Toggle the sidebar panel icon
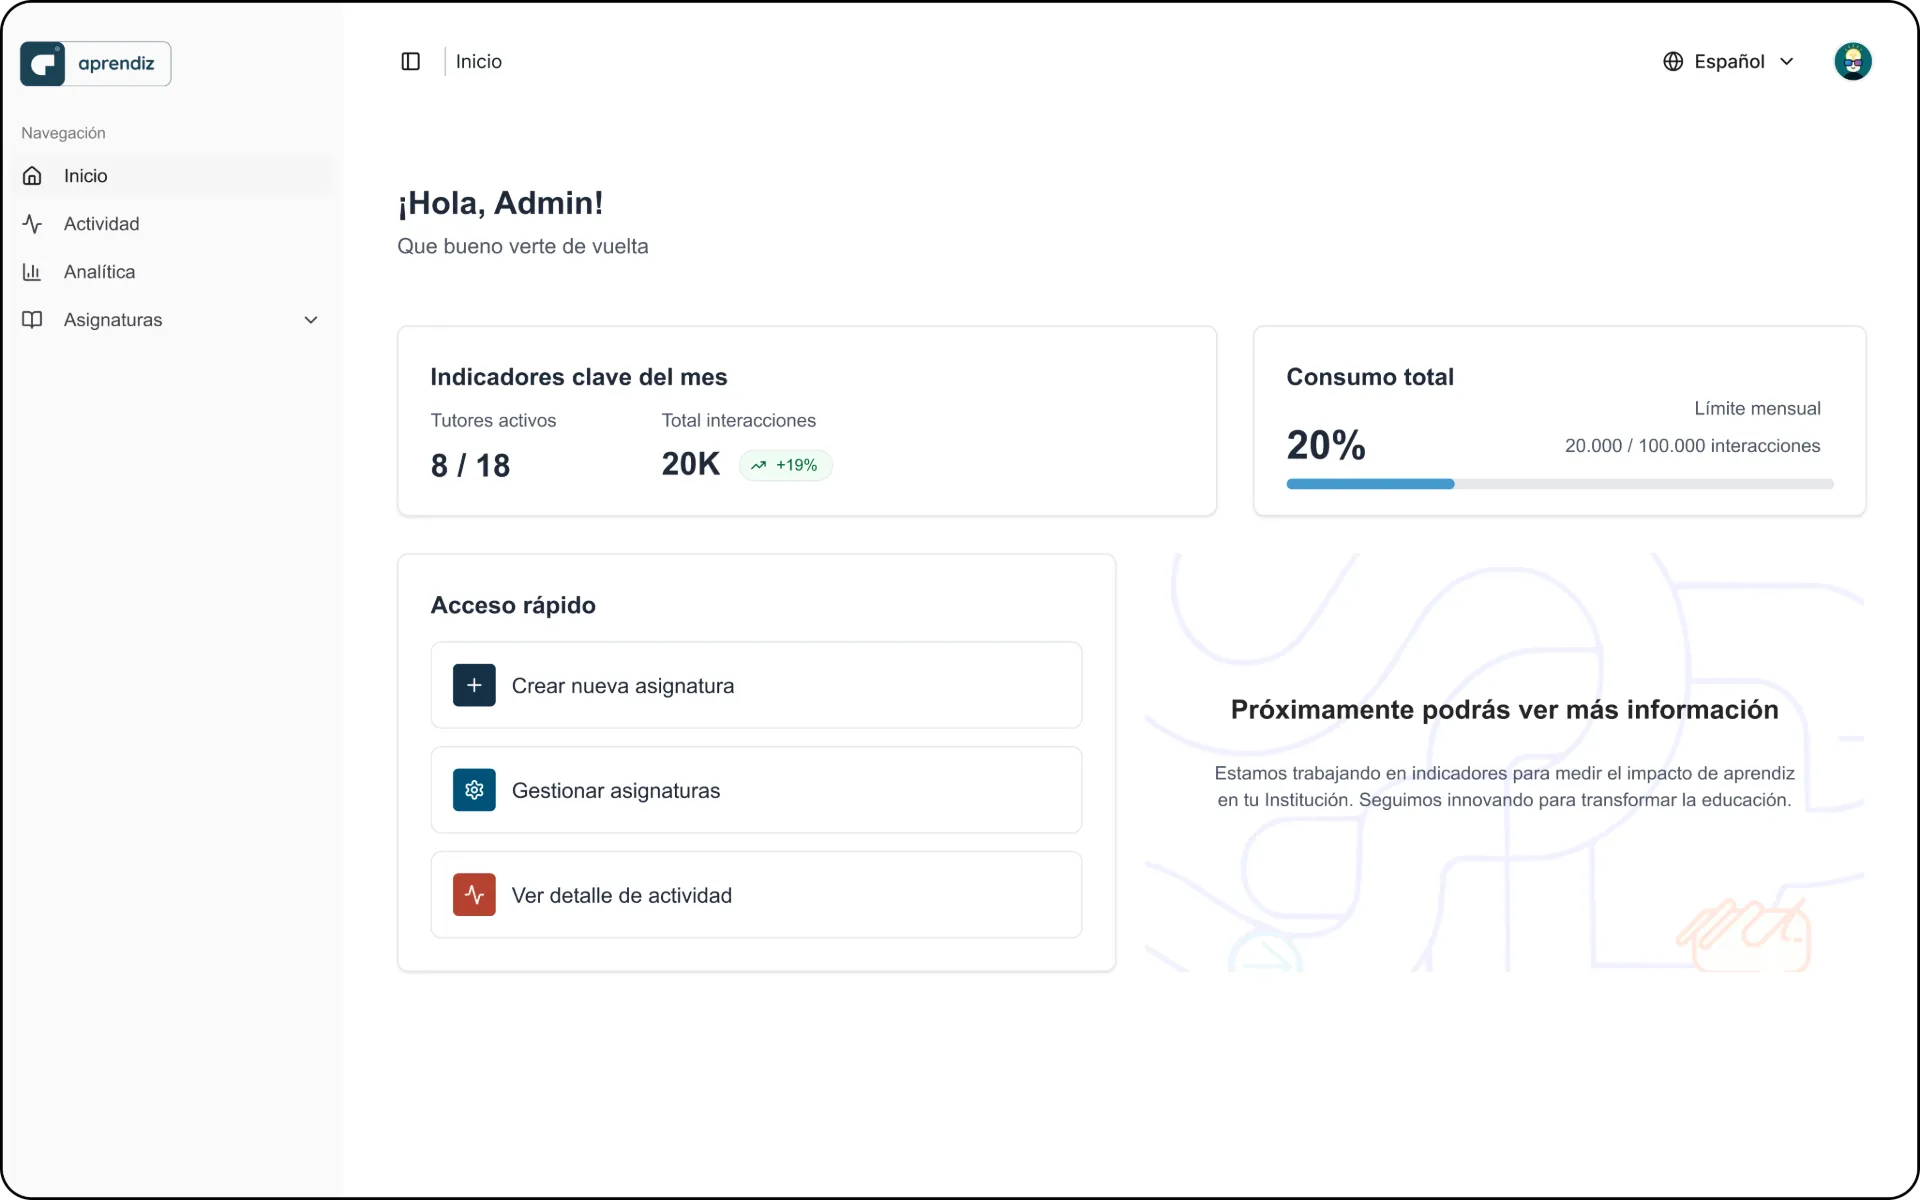 pos(410,62)
